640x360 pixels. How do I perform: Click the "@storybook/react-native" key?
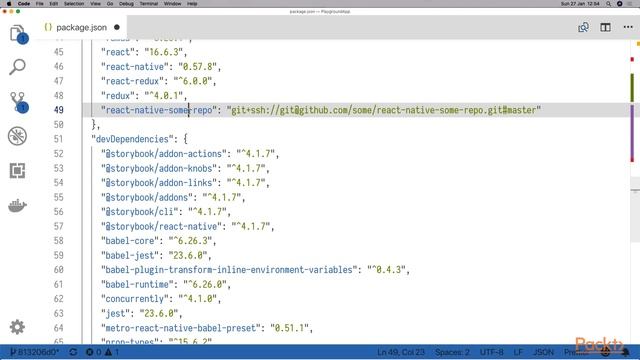tap(161, 226)
